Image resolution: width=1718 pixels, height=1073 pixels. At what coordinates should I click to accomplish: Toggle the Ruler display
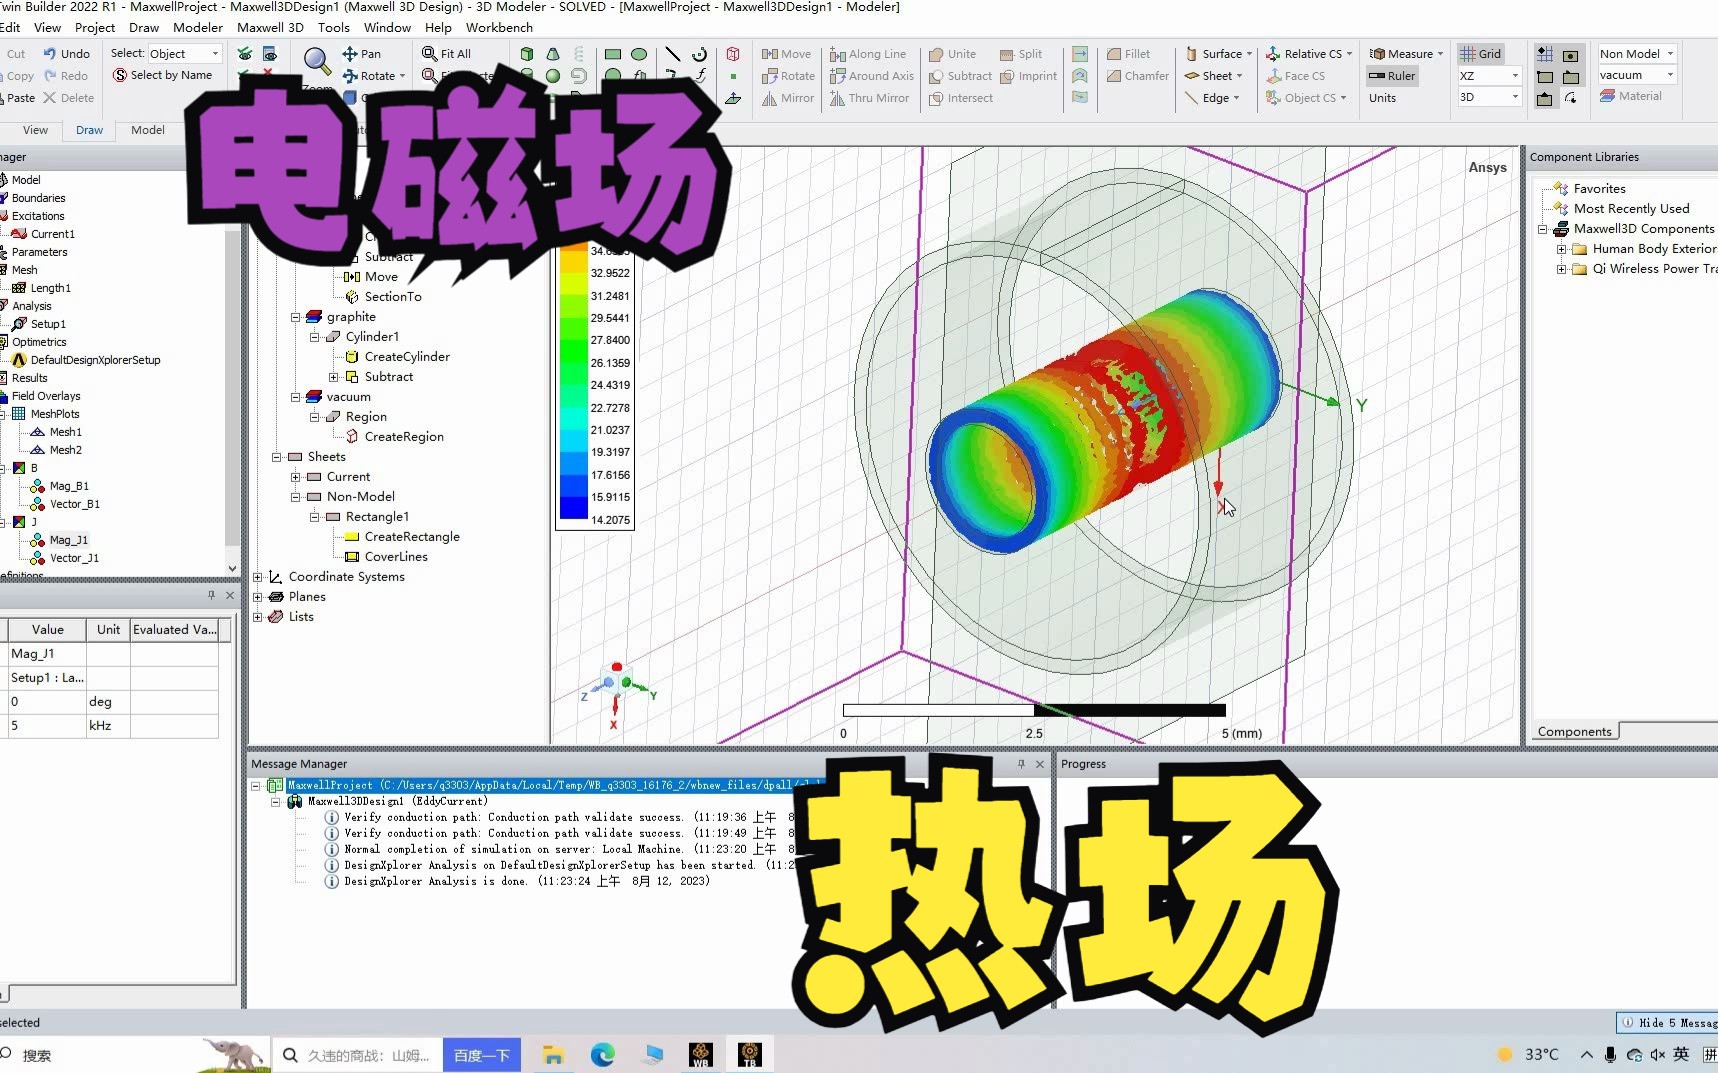pos(1391,75)
